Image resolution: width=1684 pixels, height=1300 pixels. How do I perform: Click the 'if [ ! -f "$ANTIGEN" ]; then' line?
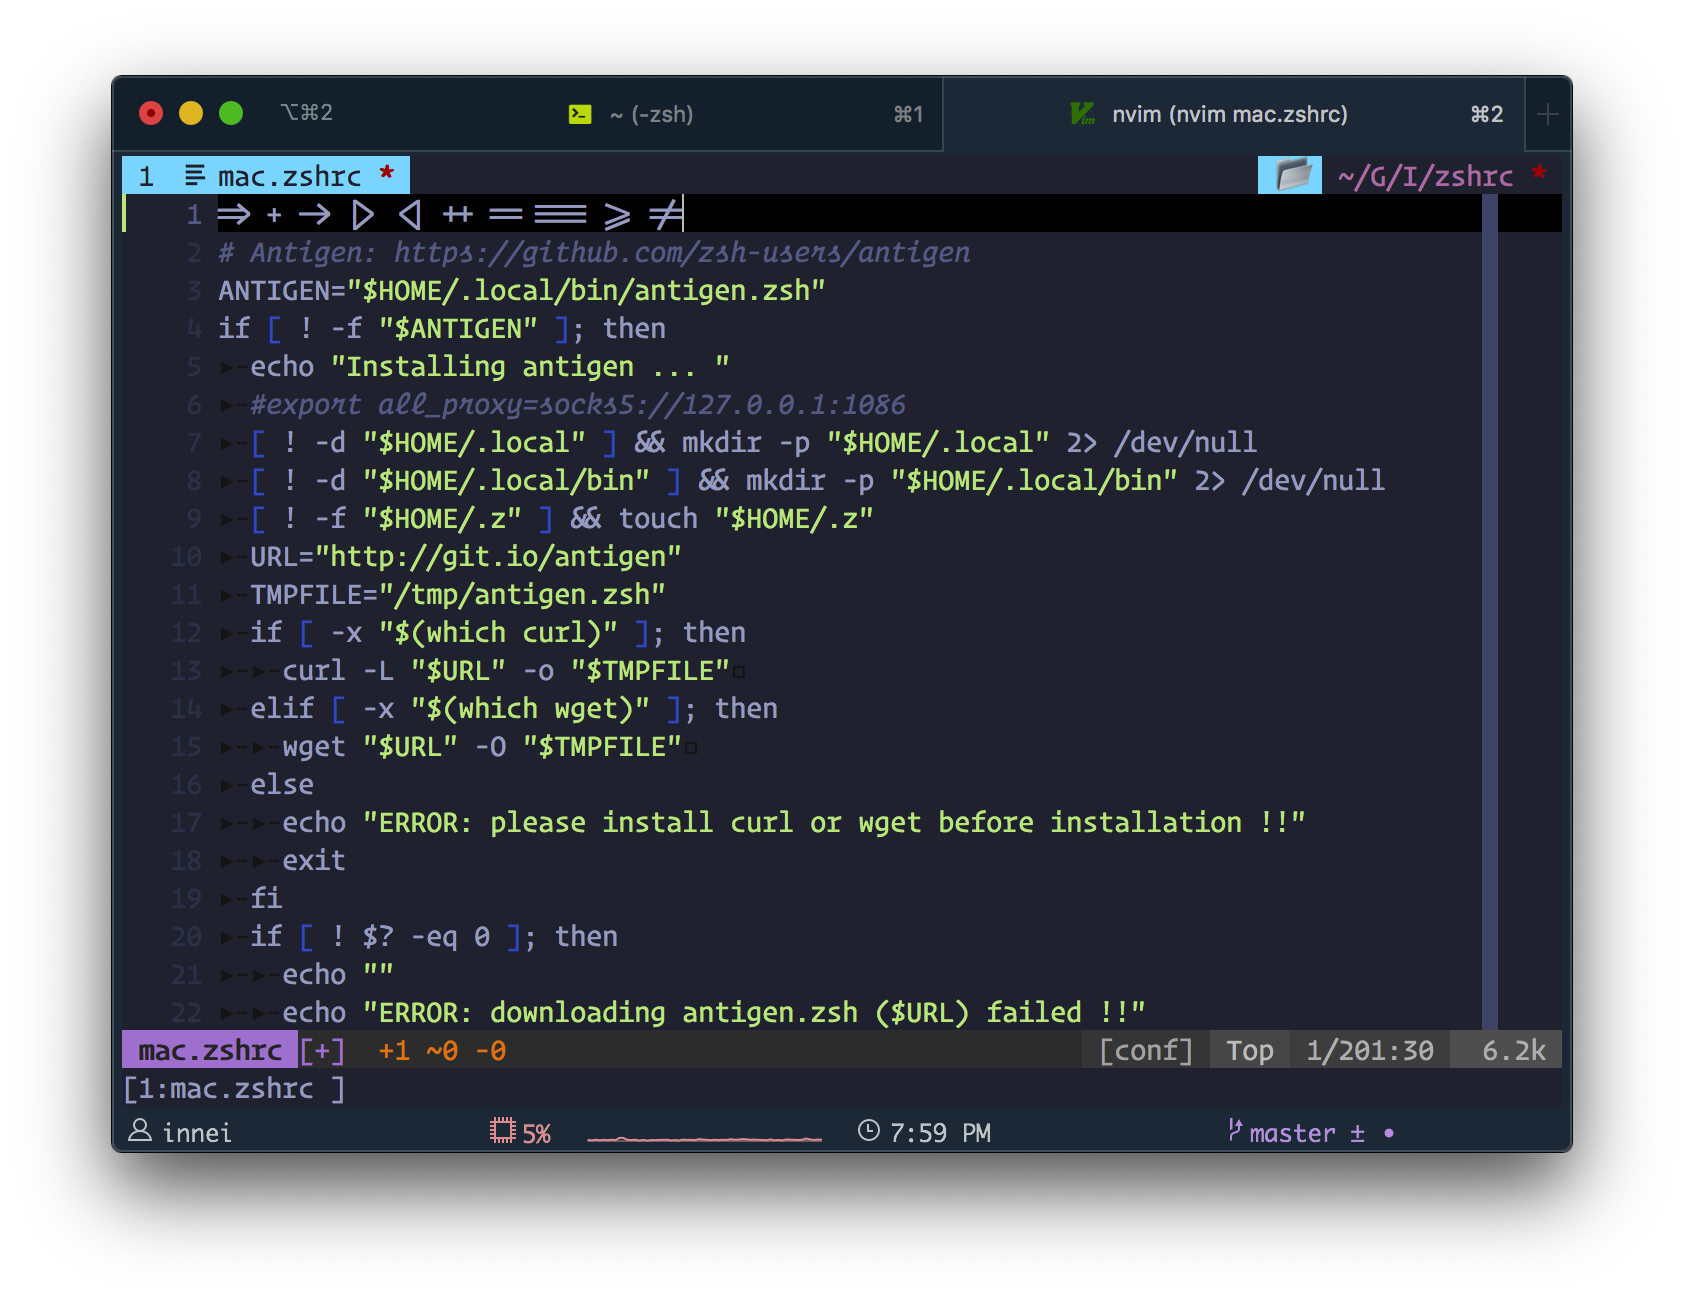(x=442, y=329)
